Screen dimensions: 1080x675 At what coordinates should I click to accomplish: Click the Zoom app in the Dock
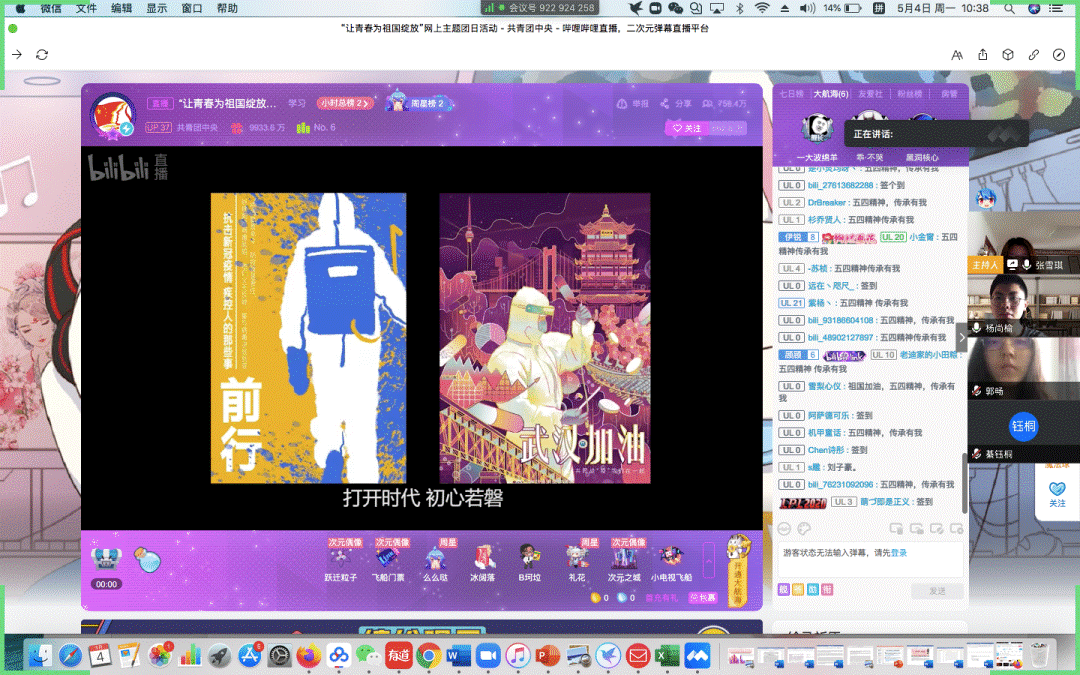pyautogui.click(x=488, y=656)
